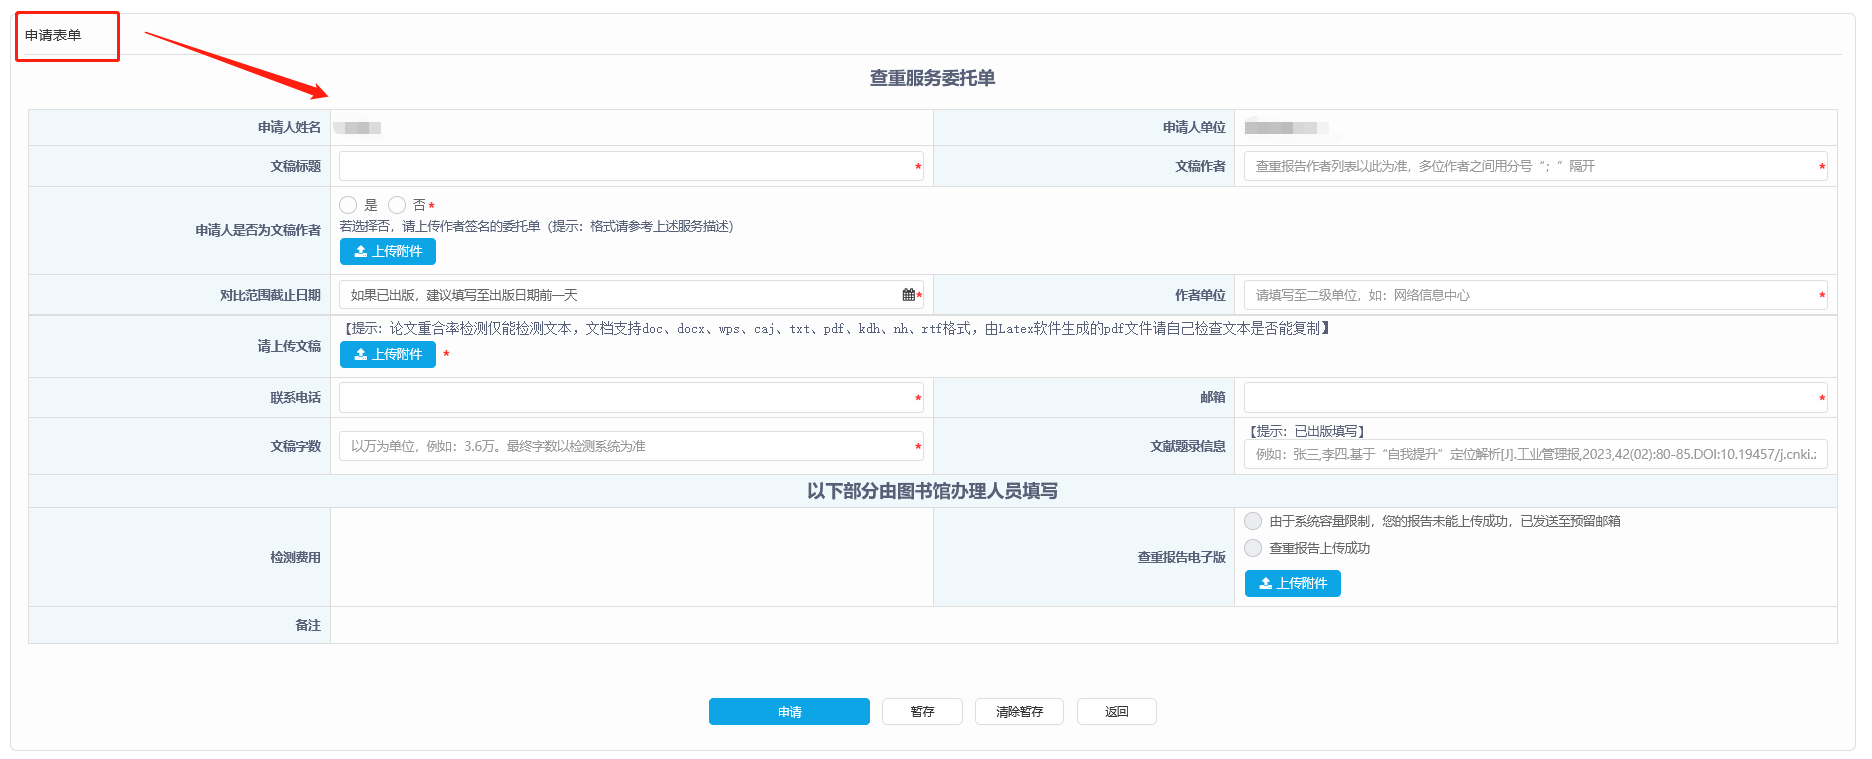
Task: Switch to the 申请表单 tab
Action: coord(54,36)
